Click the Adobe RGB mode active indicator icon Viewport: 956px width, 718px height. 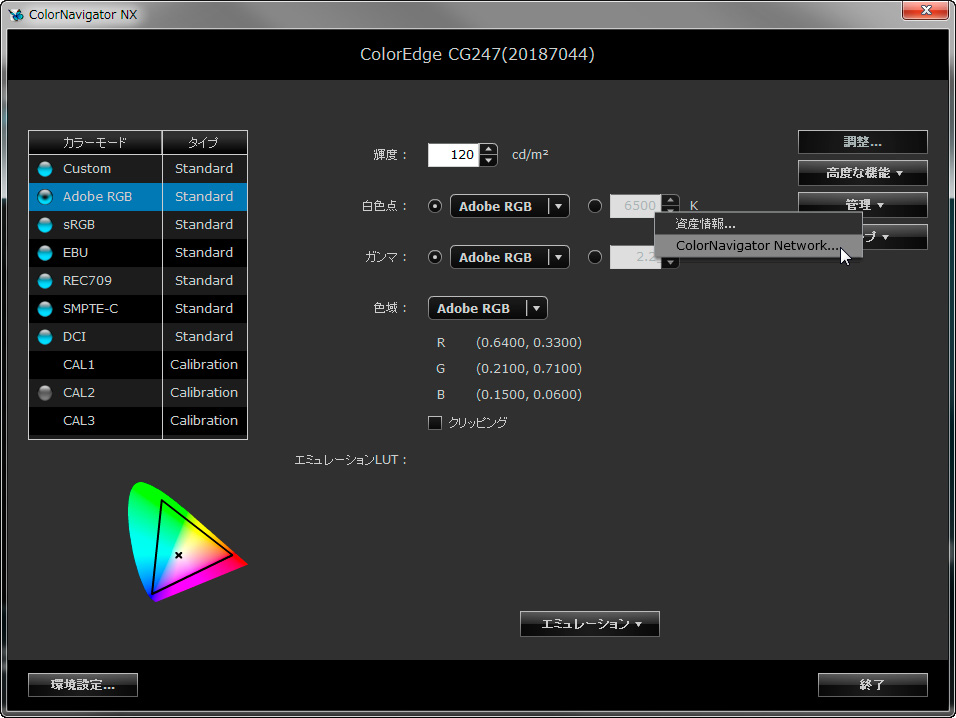(45, 197)
